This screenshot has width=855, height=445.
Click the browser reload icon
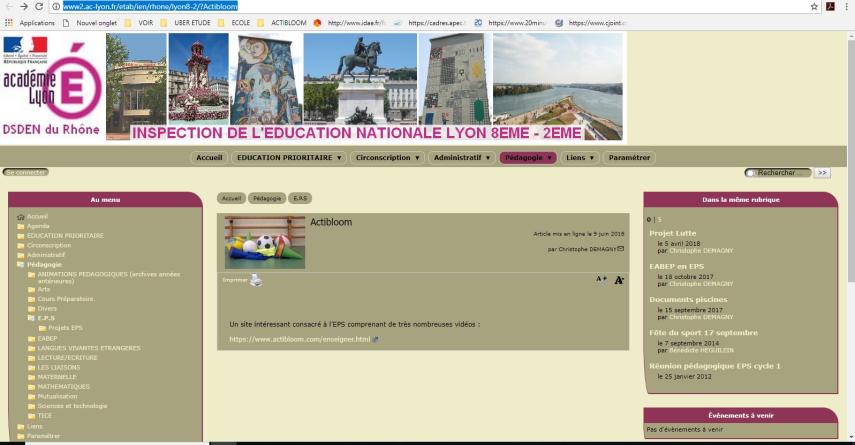click(38, 6)
